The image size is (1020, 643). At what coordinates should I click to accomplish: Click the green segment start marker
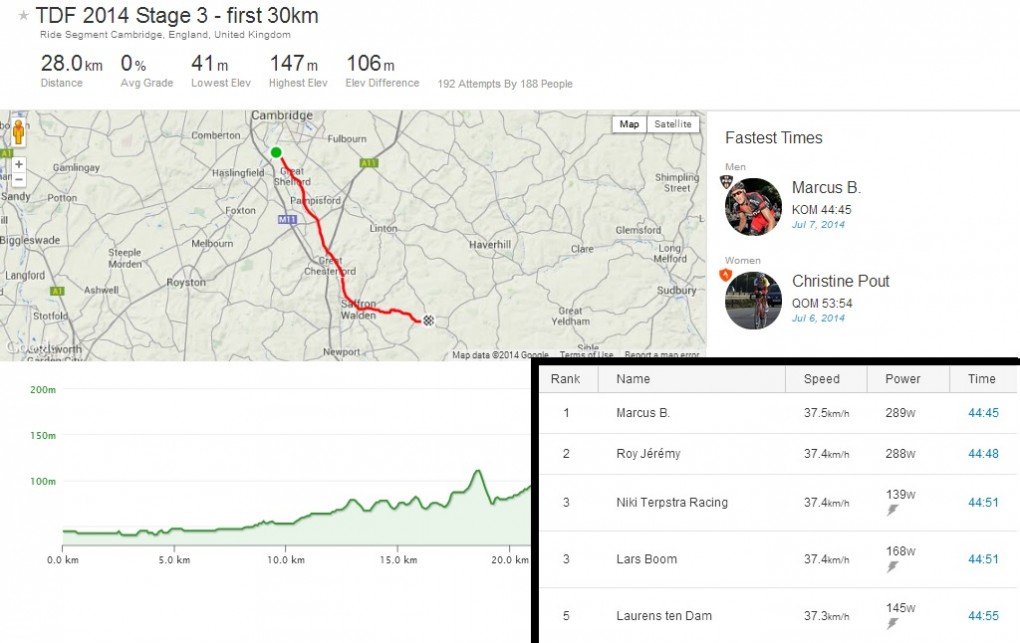click(x=276, y=152)
